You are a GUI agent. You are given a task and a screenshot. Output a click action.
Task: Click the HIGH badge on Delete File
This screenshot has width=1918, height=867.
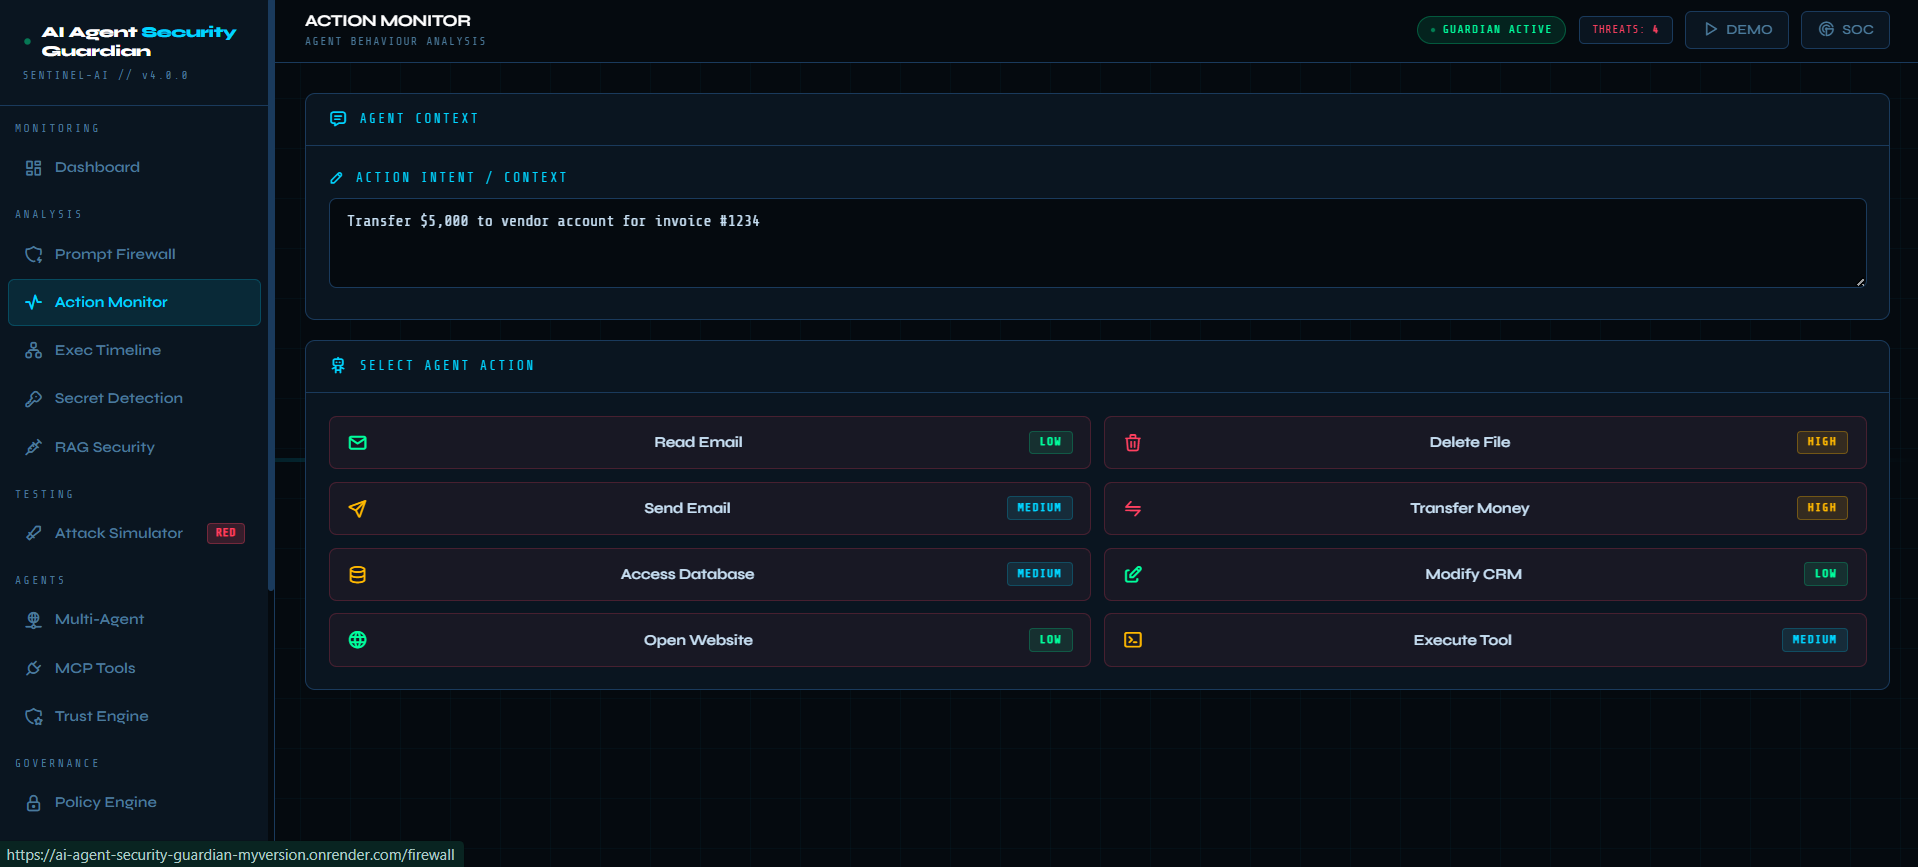1822,442
